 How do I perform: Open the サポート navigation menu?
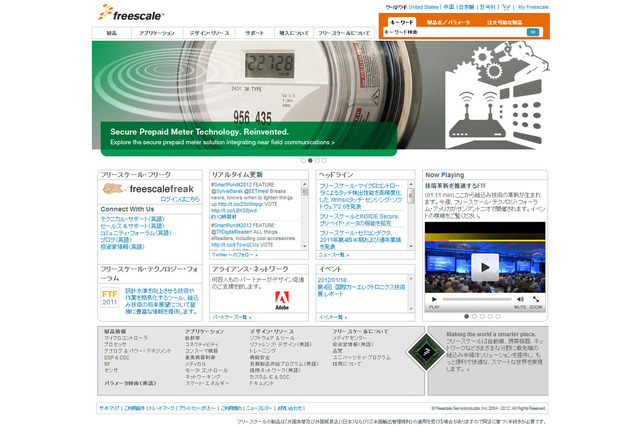click(254, 33)
